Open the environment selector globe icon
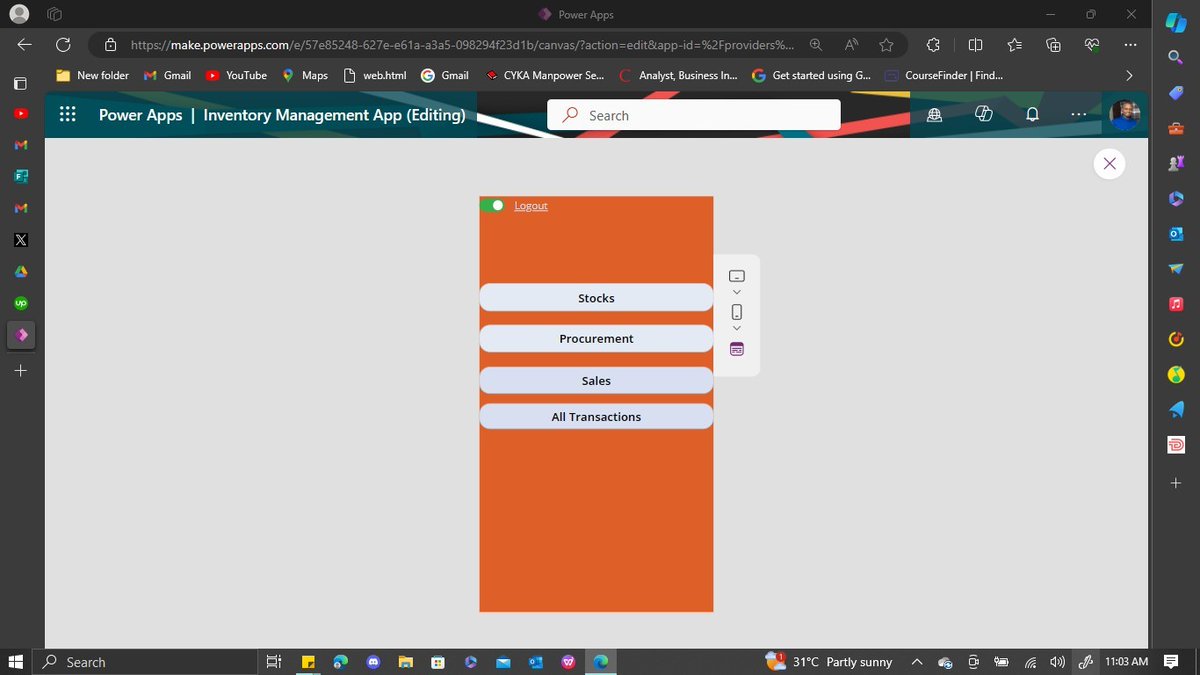Screen dimensions: 1200x675 point(934,114)
